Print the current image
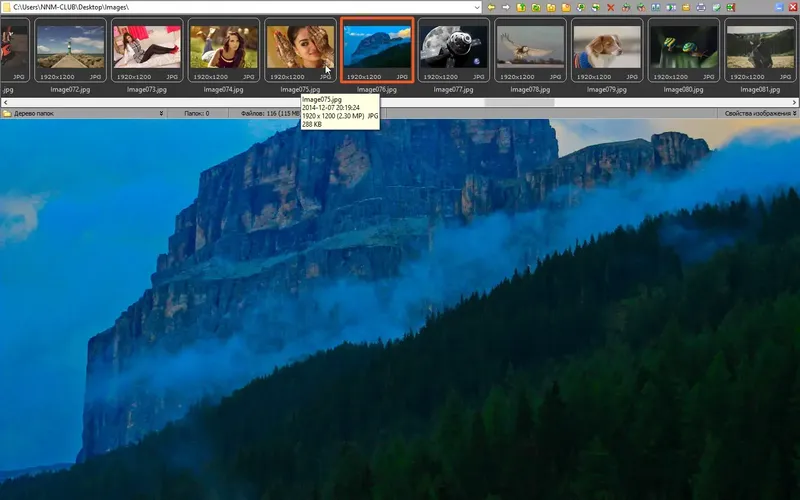 tap(701, 8)
